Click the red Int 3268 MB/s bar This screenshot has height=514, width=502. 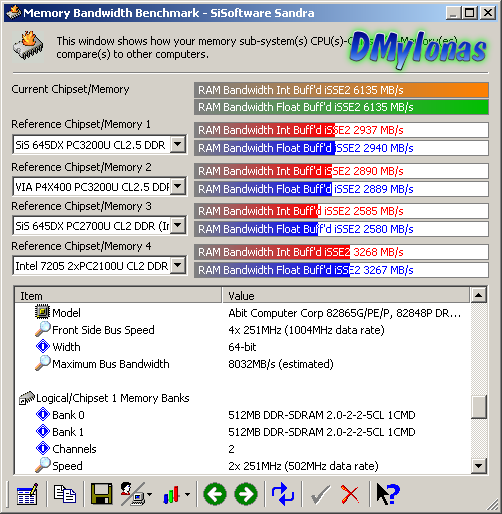pos(341,252)
